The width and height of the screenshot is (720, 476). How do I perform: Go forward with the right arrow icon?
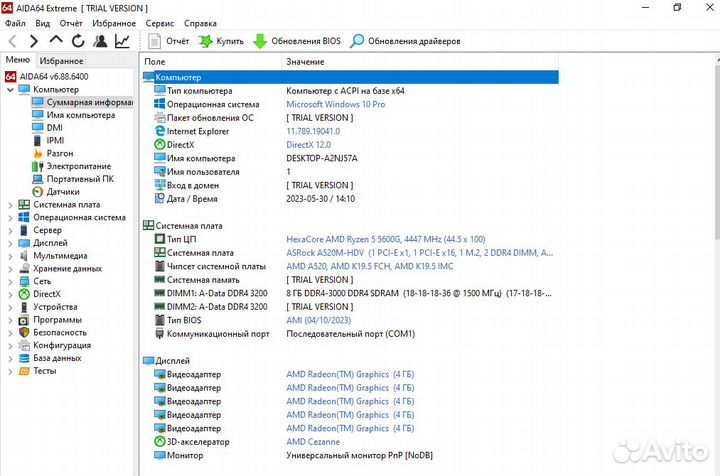click(x=34, y=41)
